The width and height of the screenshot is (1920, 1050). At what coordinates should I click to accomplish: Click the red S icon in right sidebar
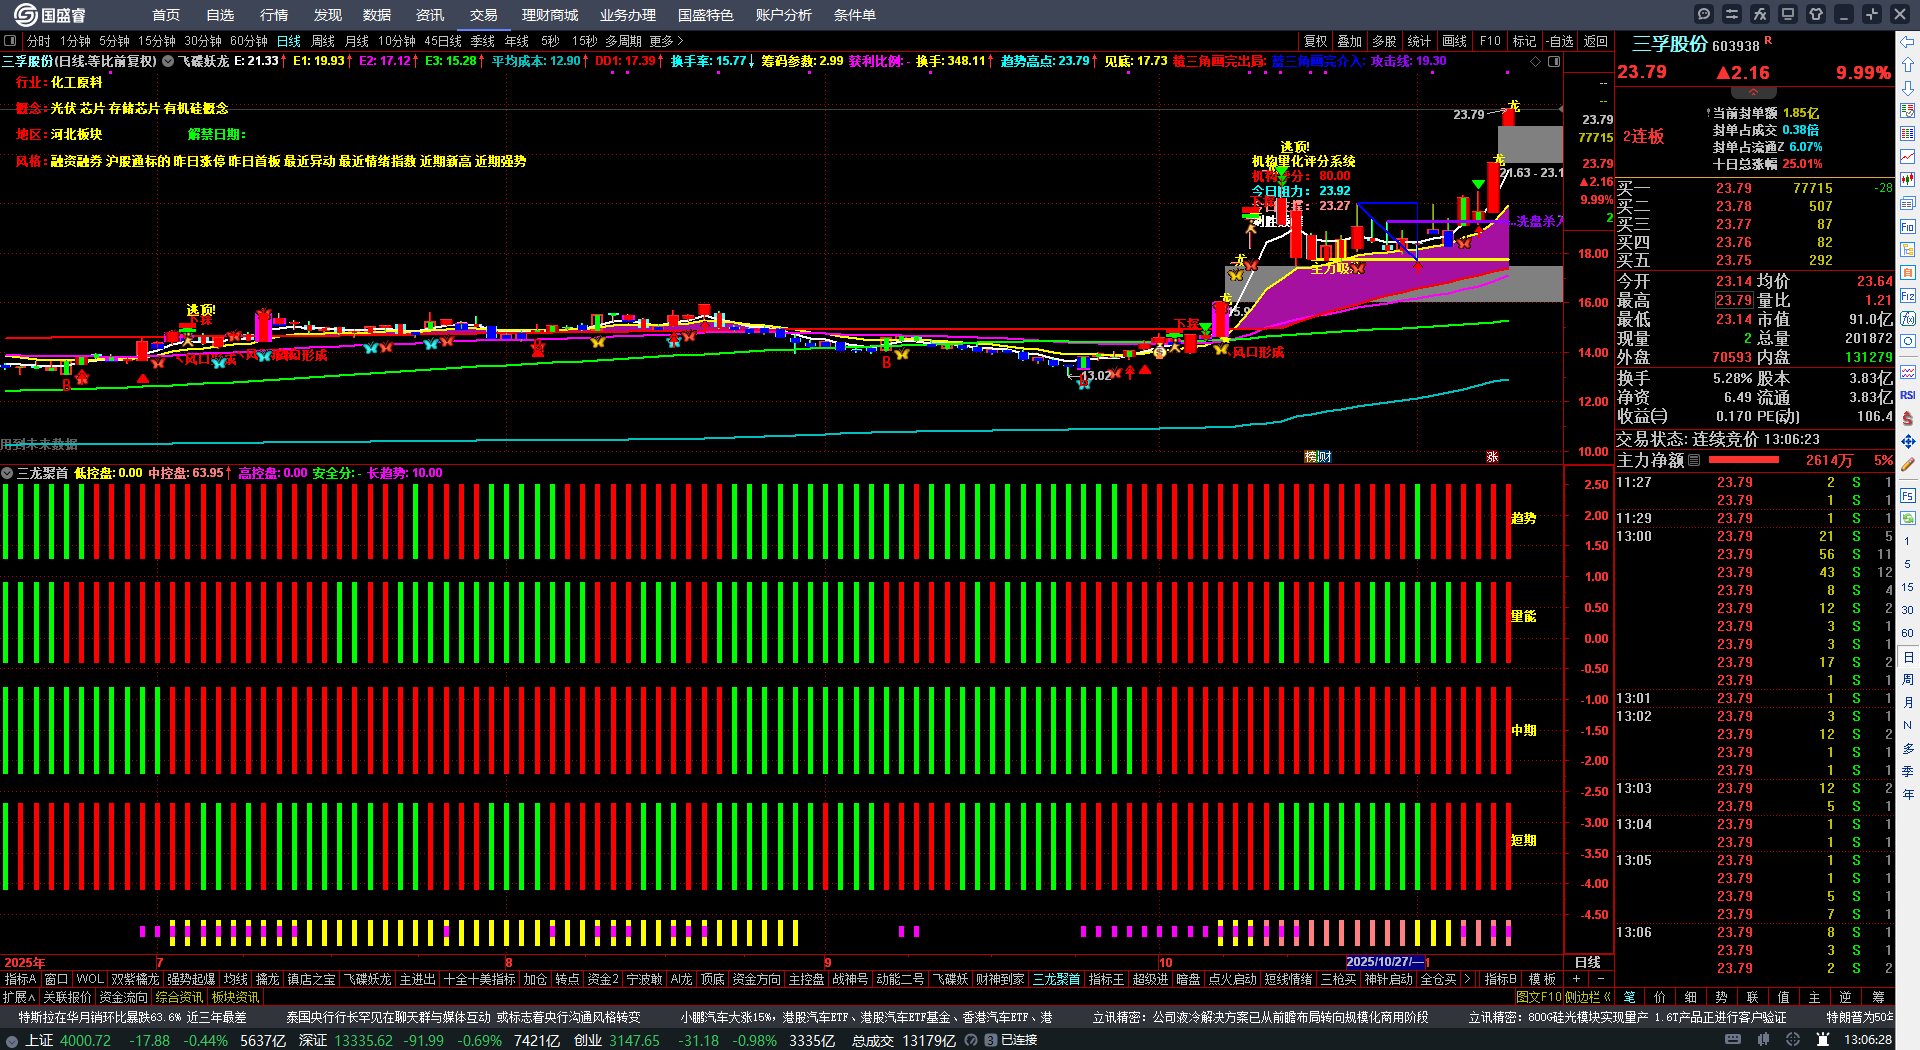point(1908,418)
